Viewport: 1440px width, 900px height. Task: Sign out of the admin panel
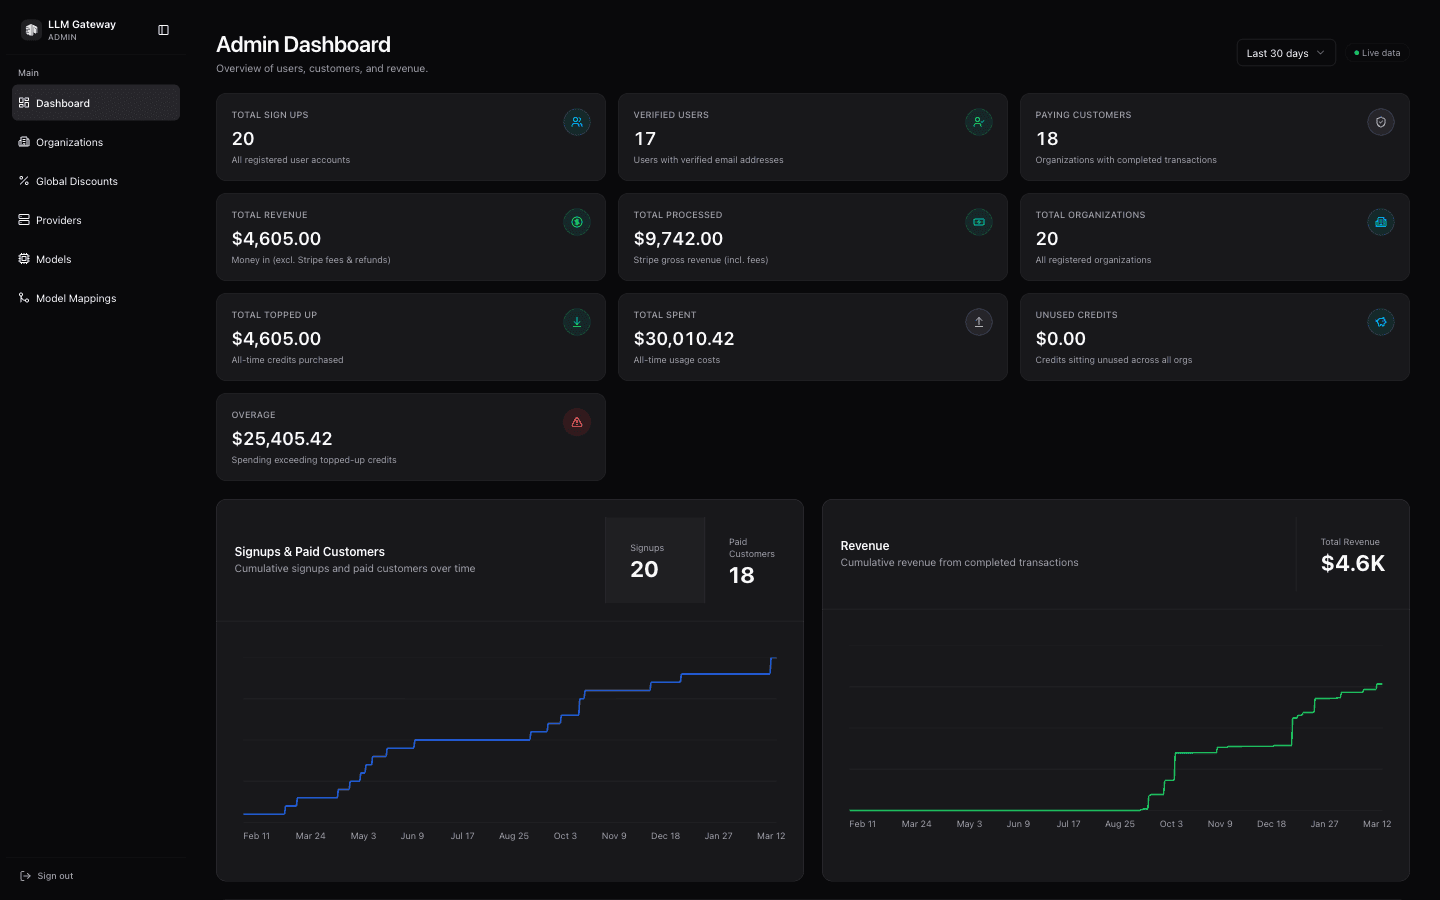tap(46, 875)
